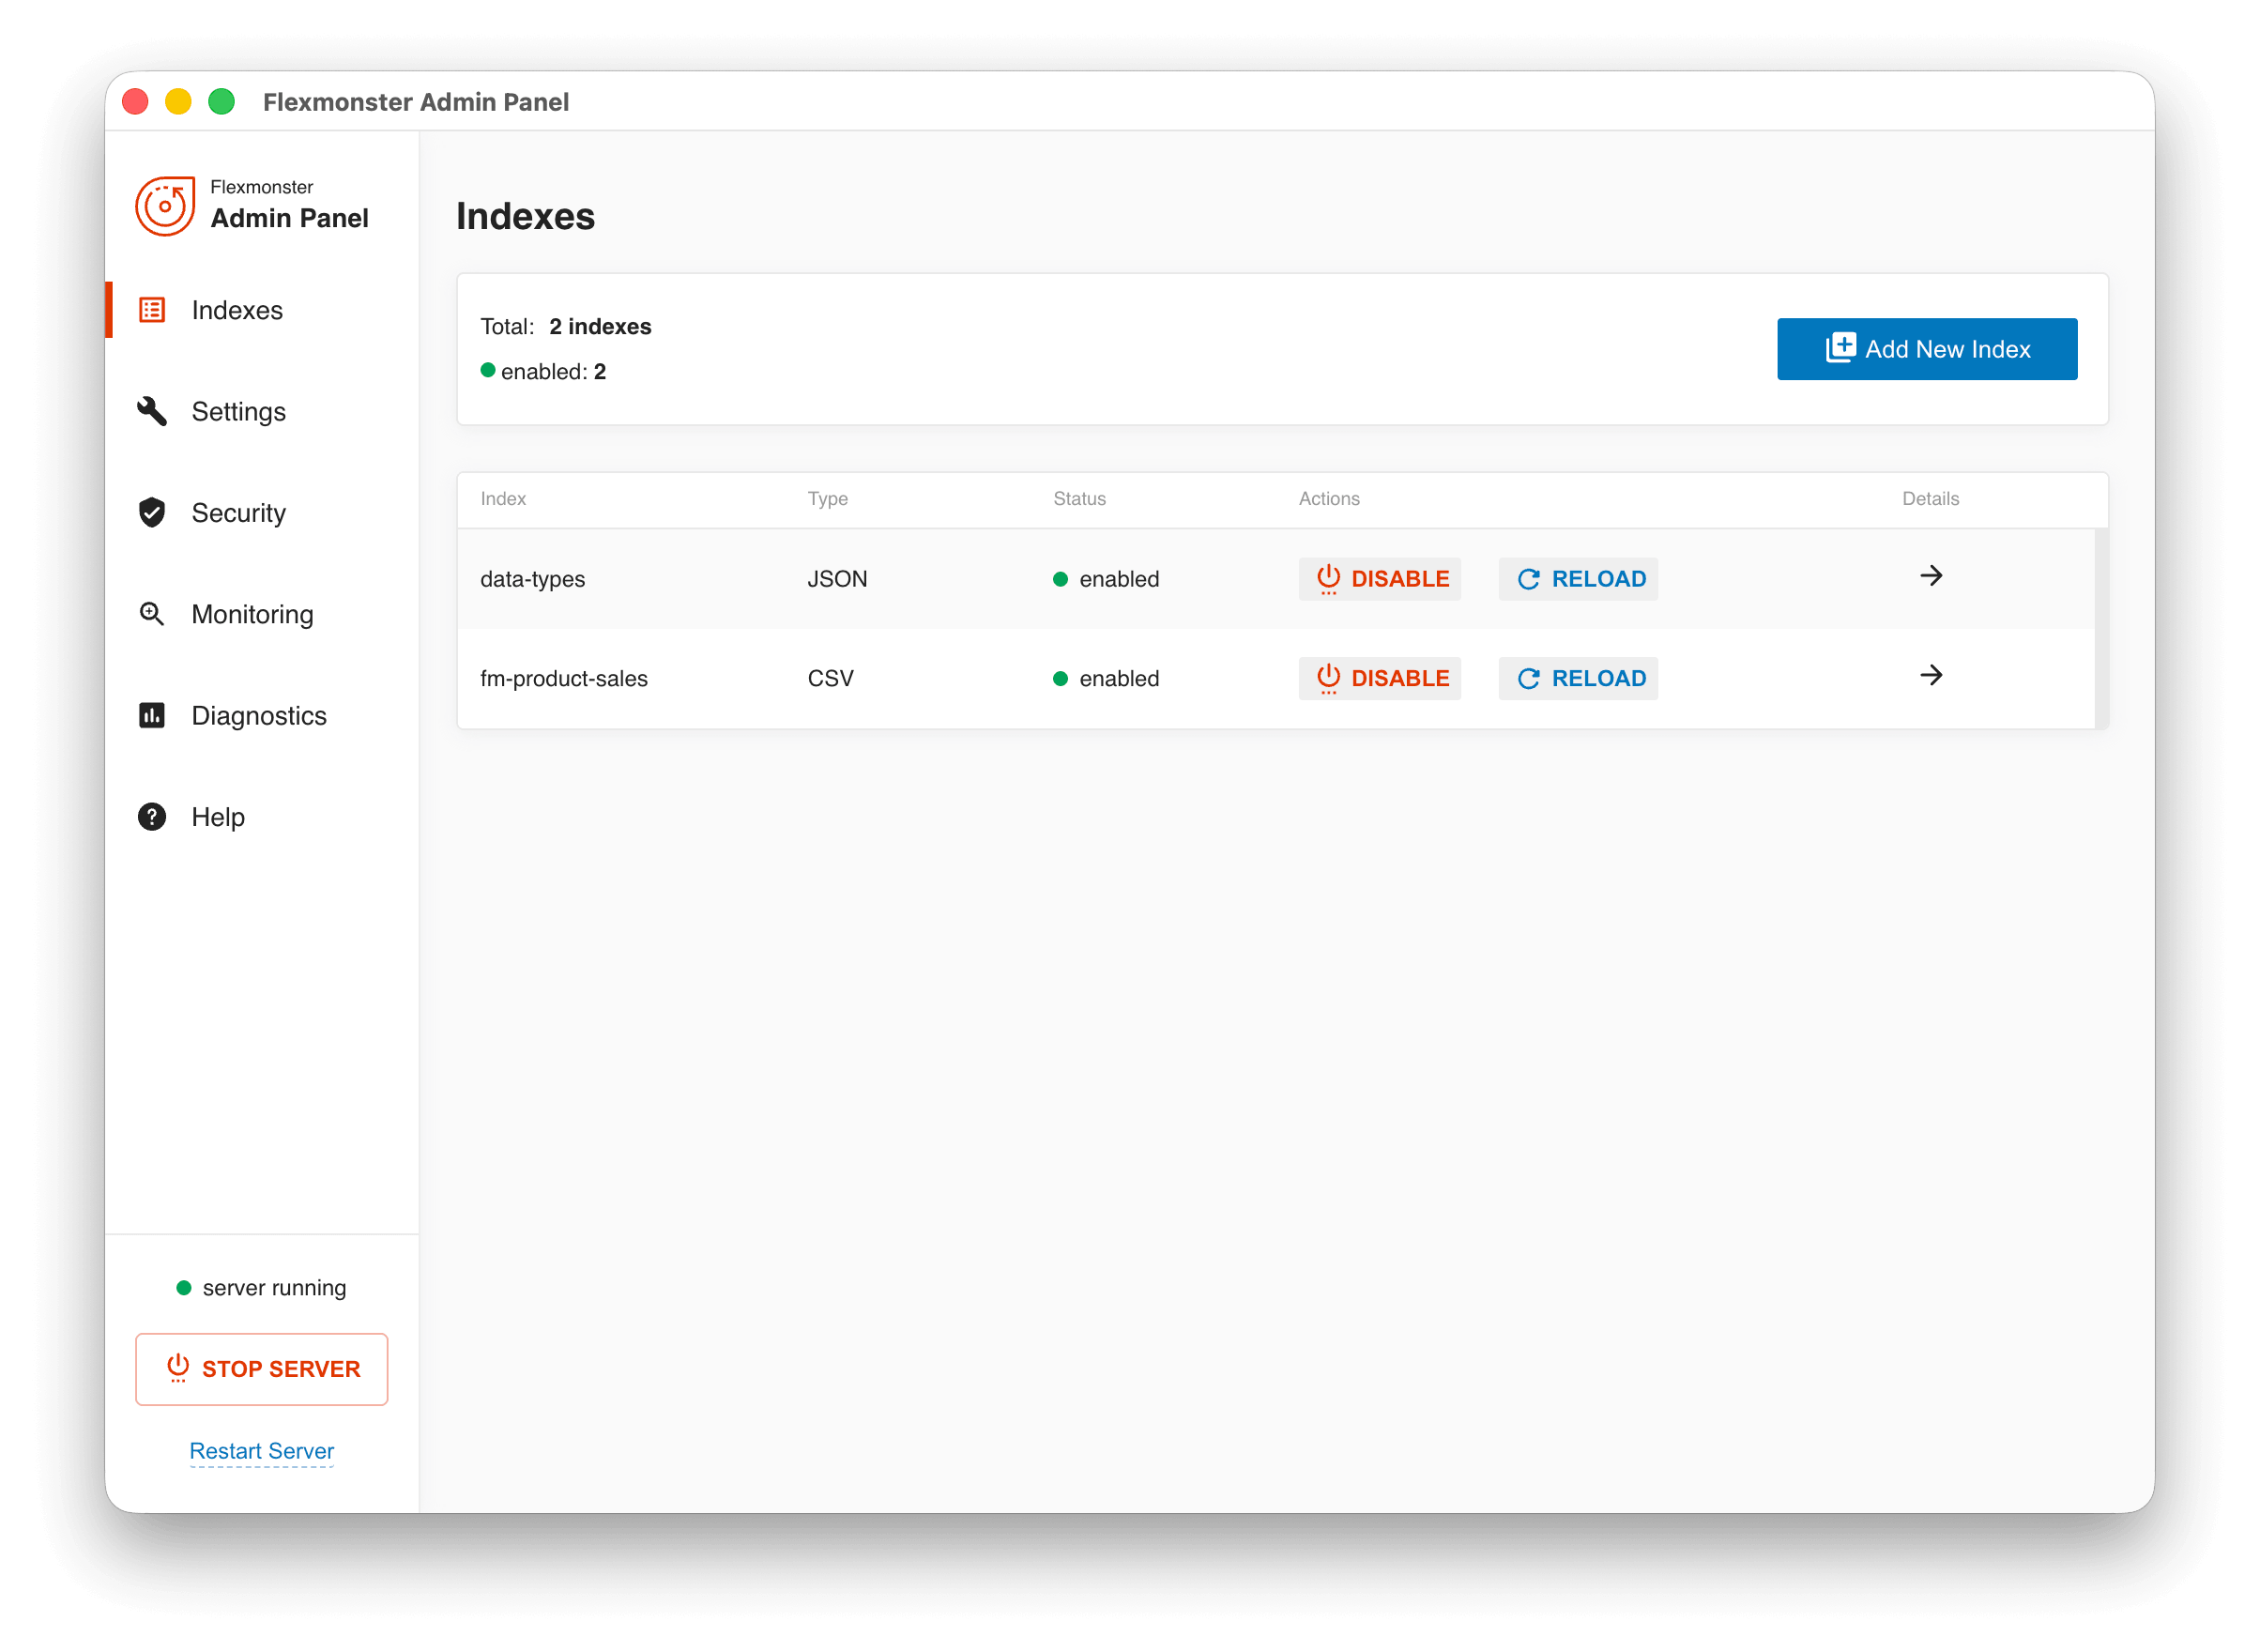Click enabled status of fm-product-sales row
This screenshot has height=1652, width=2260.
(x=1106, y=678)
